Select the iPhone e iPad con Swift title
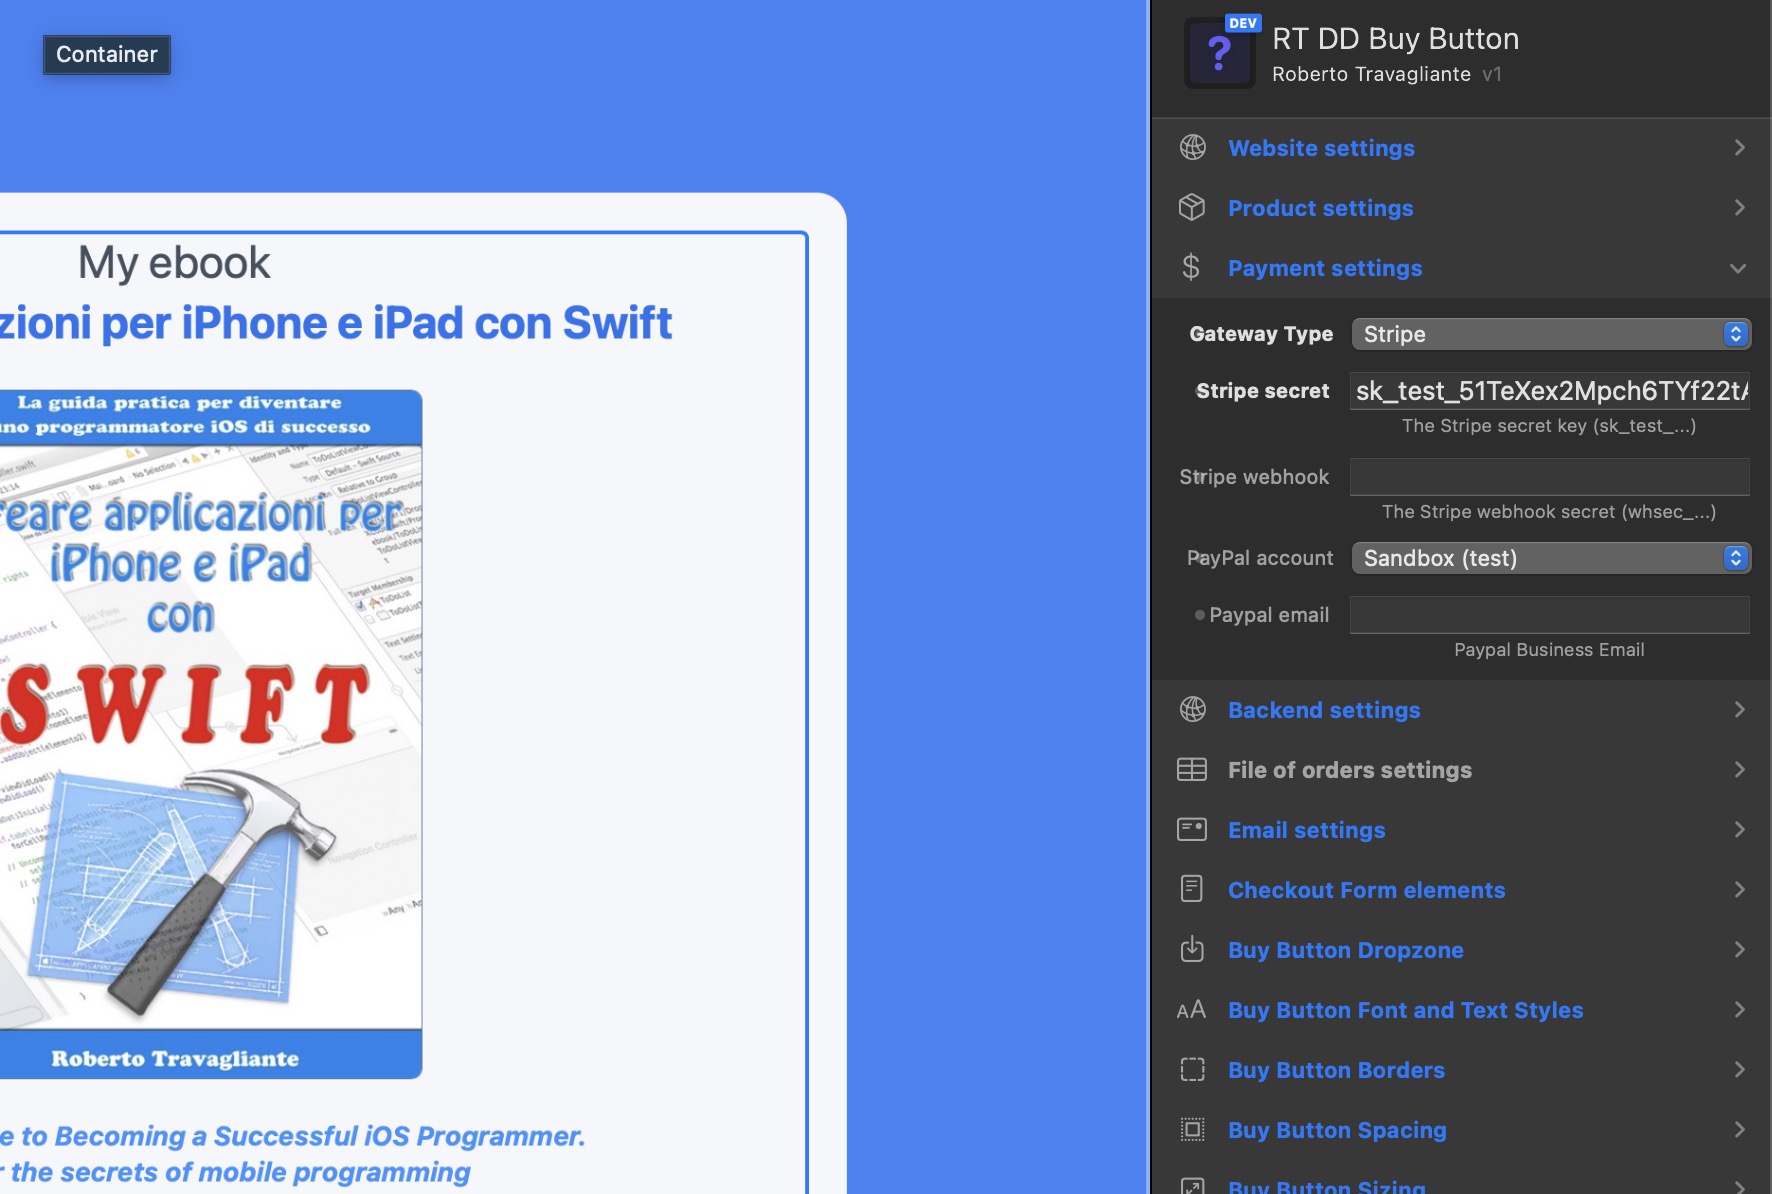The height and width of the screenshot is (1194, 1772). 335,323
